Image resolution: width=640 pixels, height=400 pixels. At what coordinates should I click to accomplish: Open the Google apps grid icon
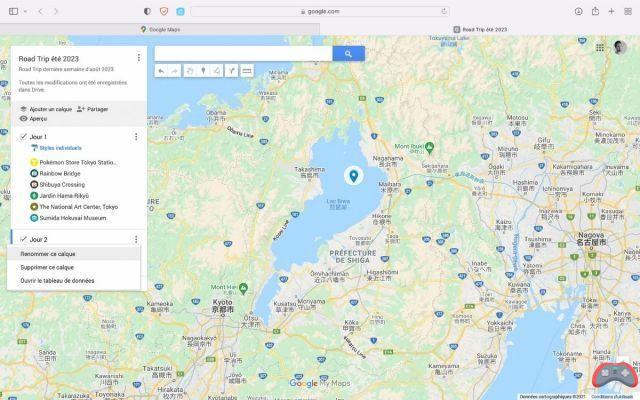point(600,48)
